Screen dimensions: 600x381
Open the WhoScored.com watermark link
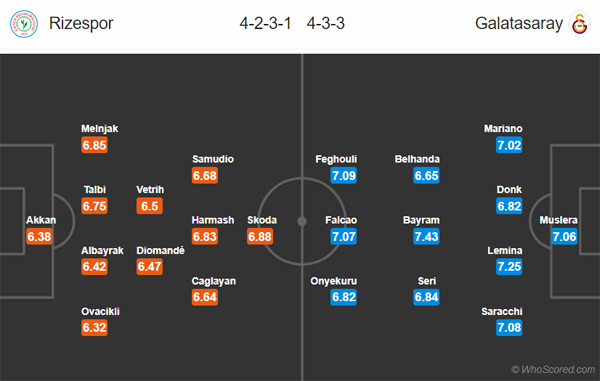553,369
